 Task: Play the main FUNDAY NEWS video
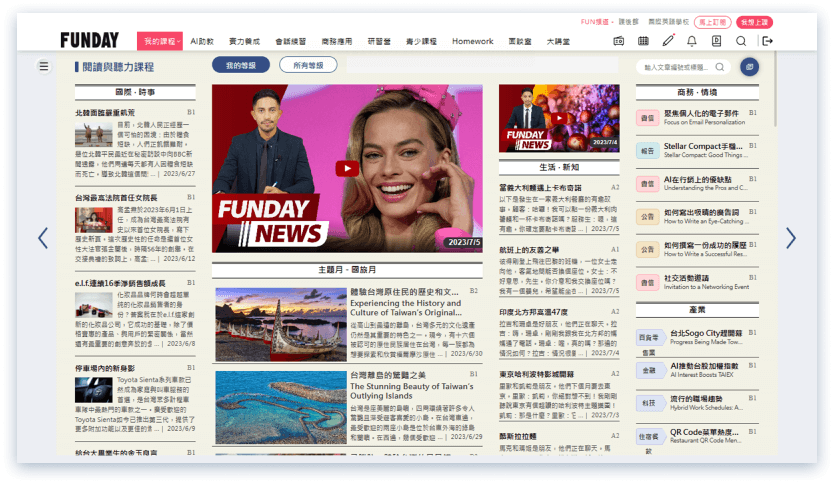346,168
